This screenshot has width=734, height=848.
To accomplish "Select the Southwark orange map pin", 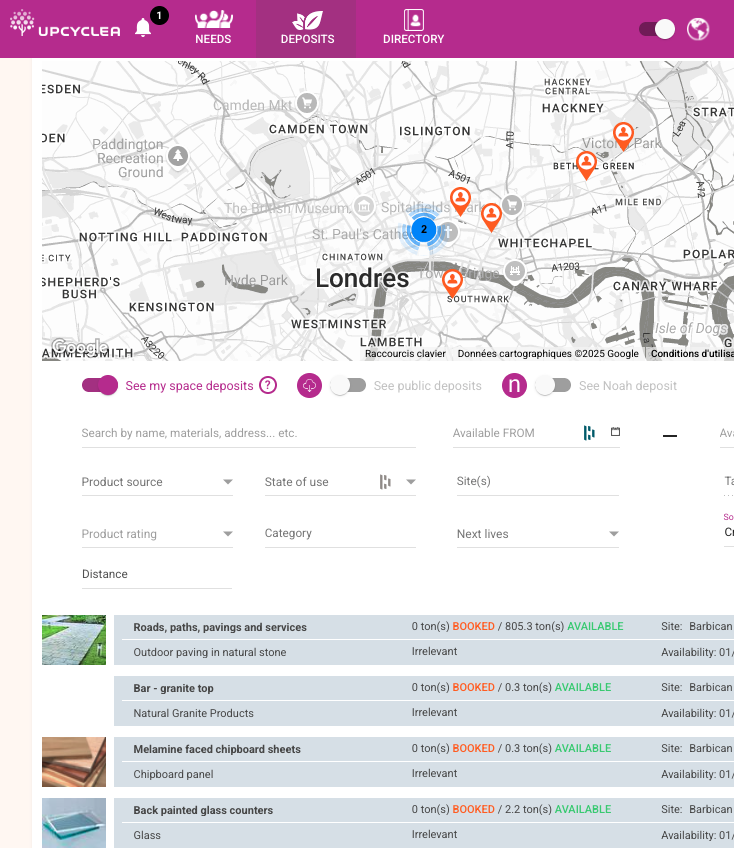I will [452, 281].
